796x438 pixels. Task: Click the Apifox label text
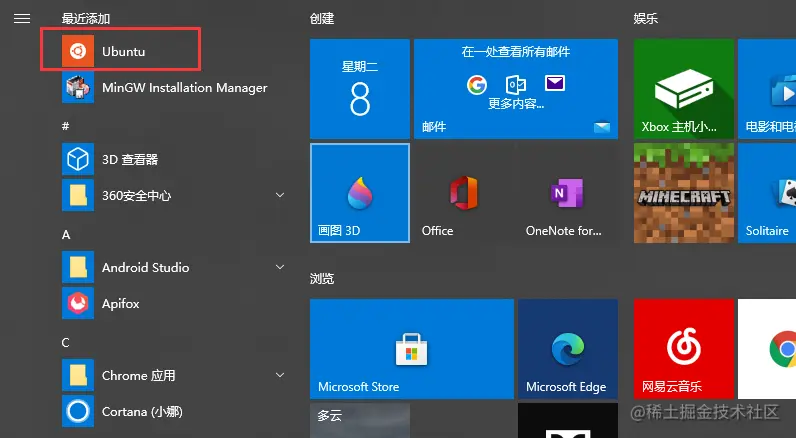pos(121,304)
